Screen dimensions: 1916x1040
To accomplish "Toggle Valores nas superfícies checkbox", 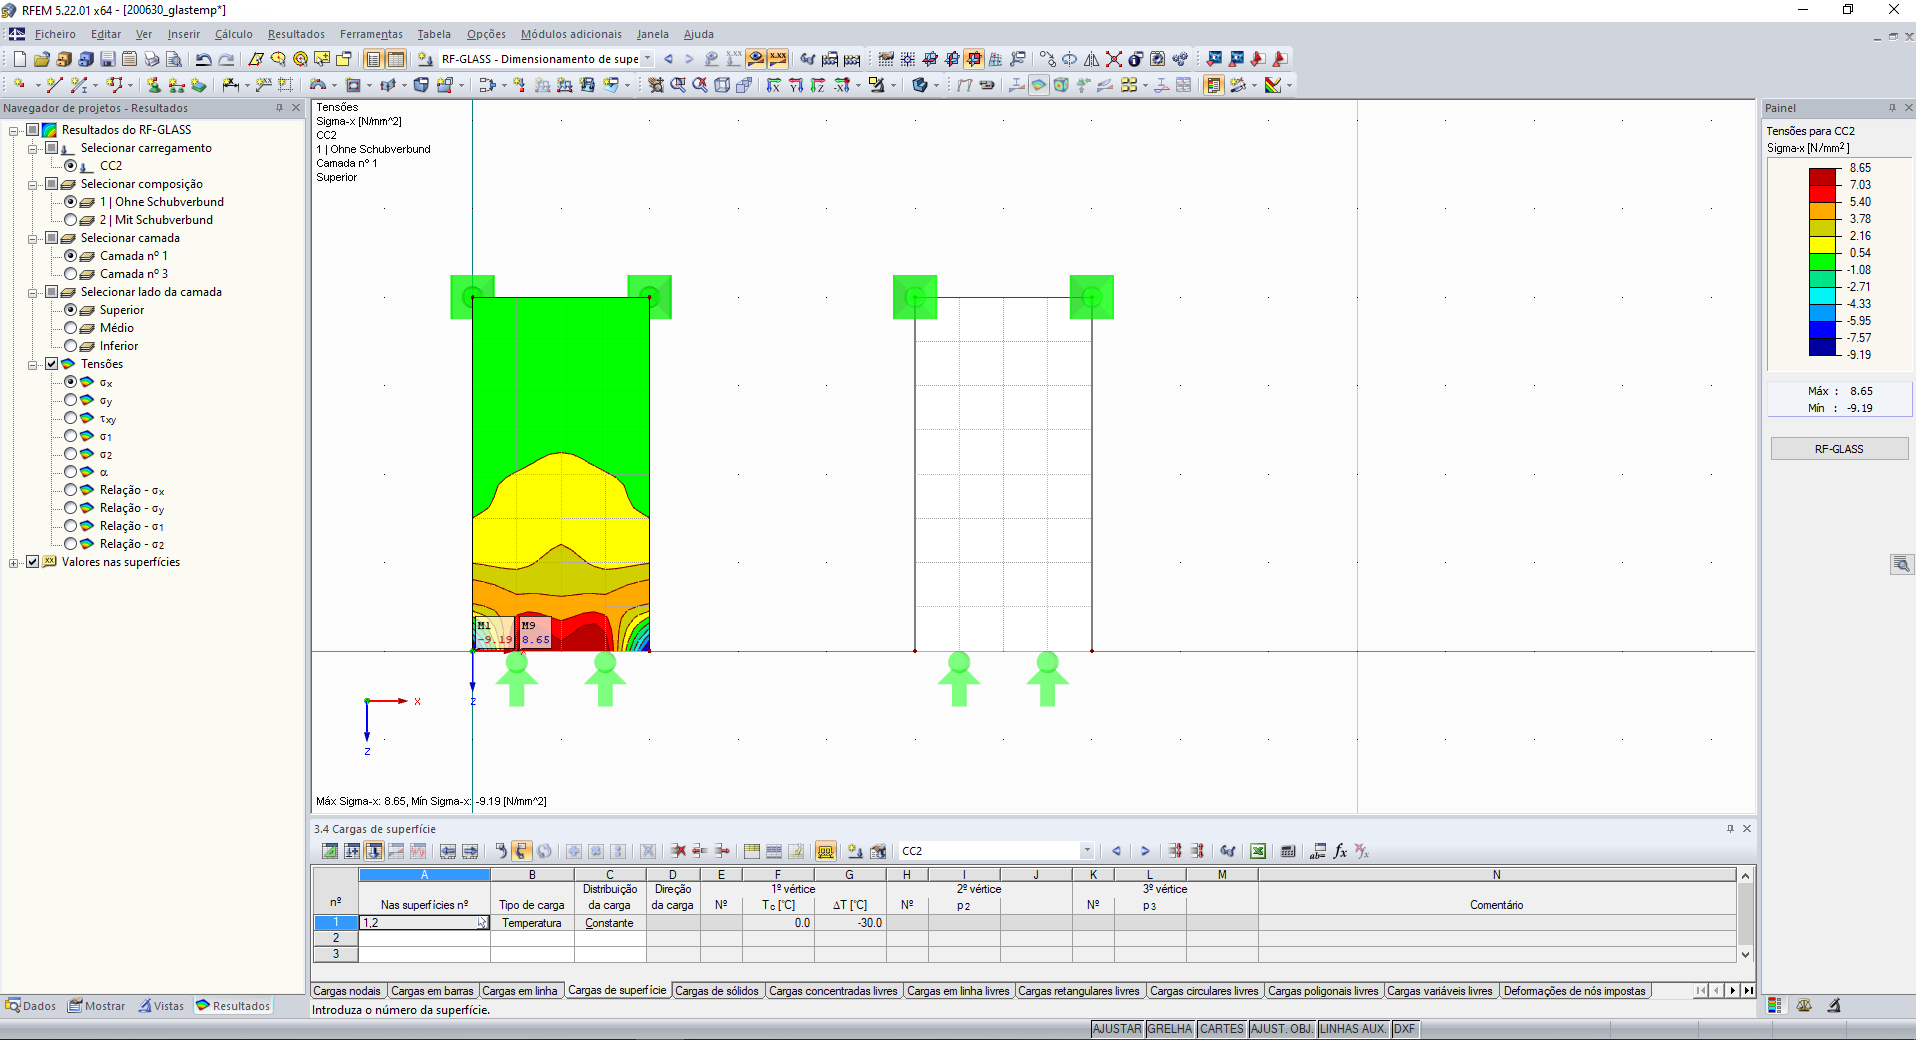I will 33,562.
